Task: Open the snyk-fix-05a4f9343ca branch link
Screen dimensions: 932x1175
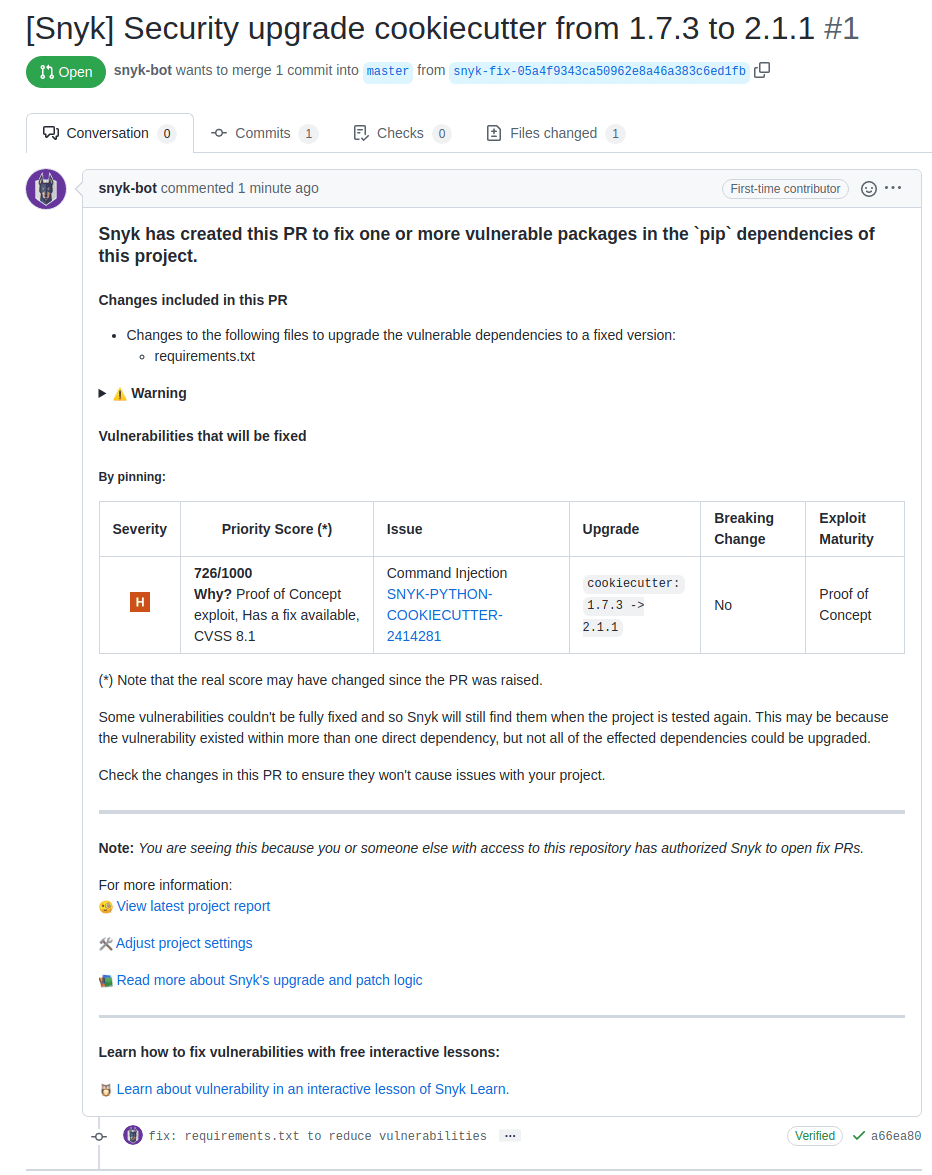Action: 599,71
